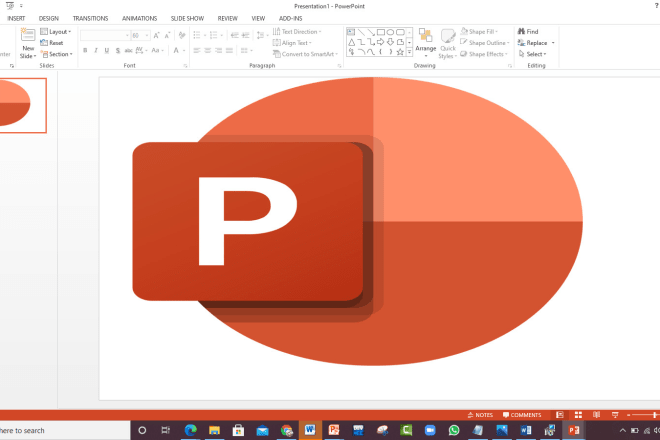The height and width of the screenshot is (440, 660).
Task: Select the 5-Point Star shape in gallery
Action: [400, 52]
